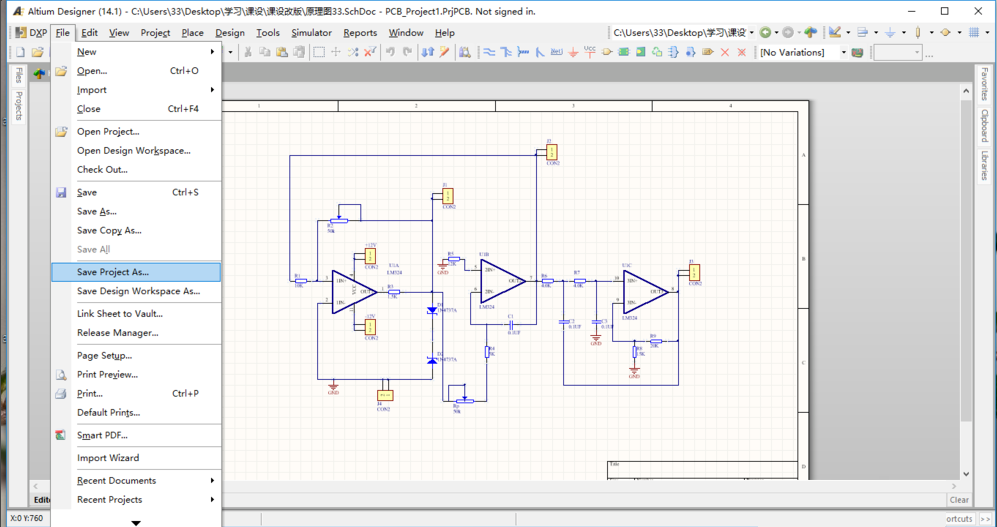Click the Place Wire toolbar icon
The height and width of the screenshot is (527, 997).
(x=489, y=52)
